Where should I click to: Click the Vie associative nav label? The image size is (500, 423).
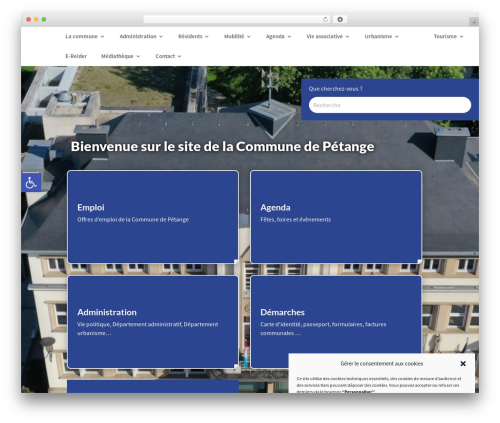pyautogui.click(x=324, y=36)
